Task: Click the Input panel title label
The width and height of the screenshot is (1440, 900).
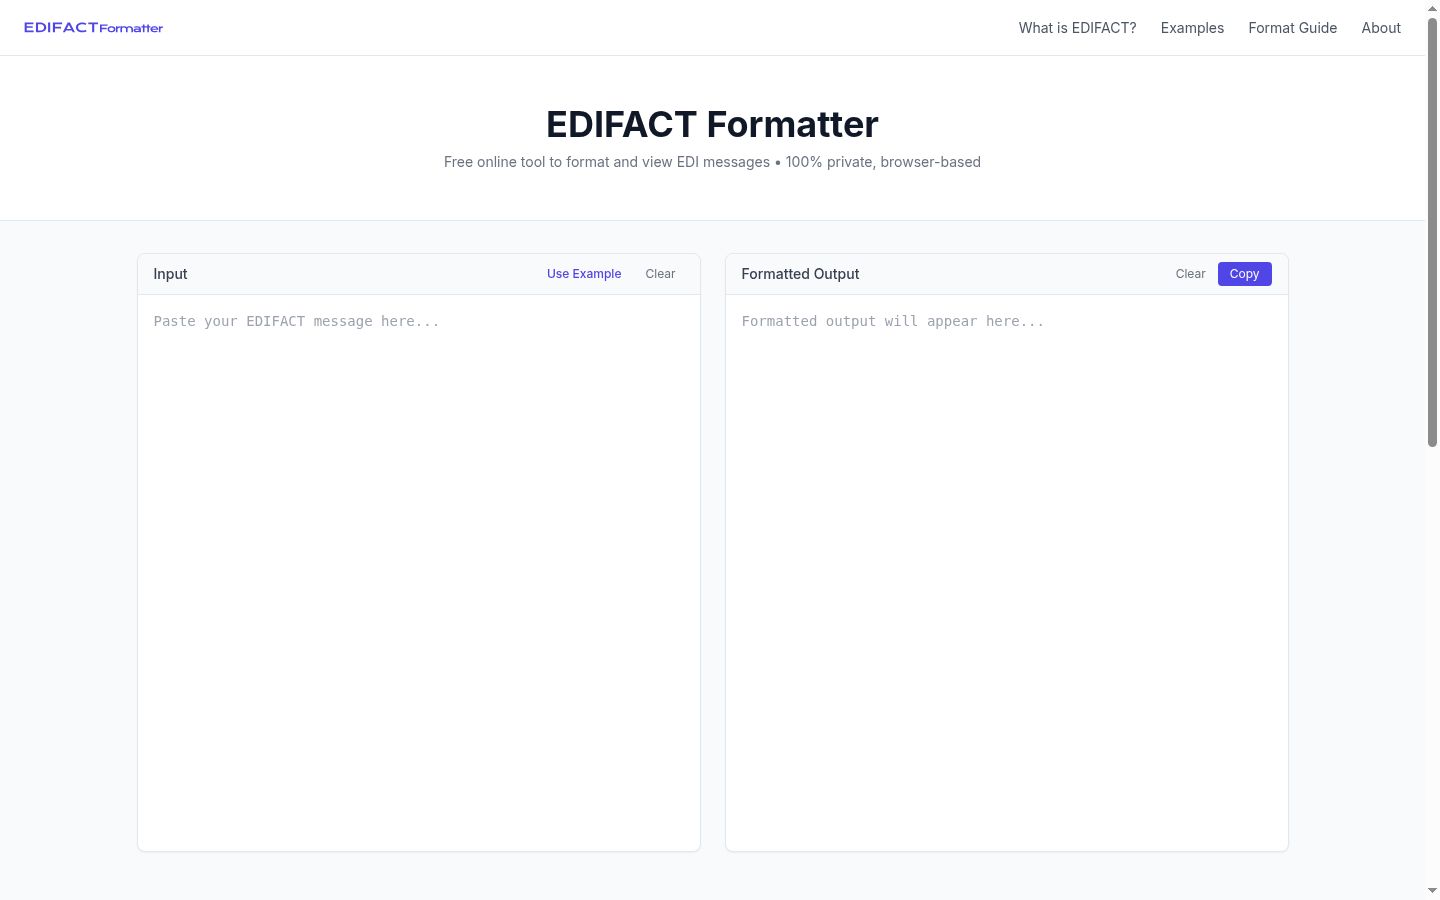Action: [x=170, y=274]
